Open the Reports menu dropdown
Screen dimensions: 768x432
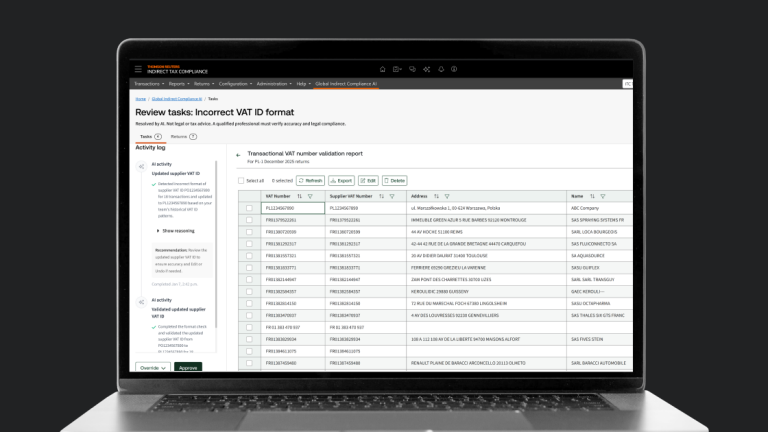click(x=179, y=84)
